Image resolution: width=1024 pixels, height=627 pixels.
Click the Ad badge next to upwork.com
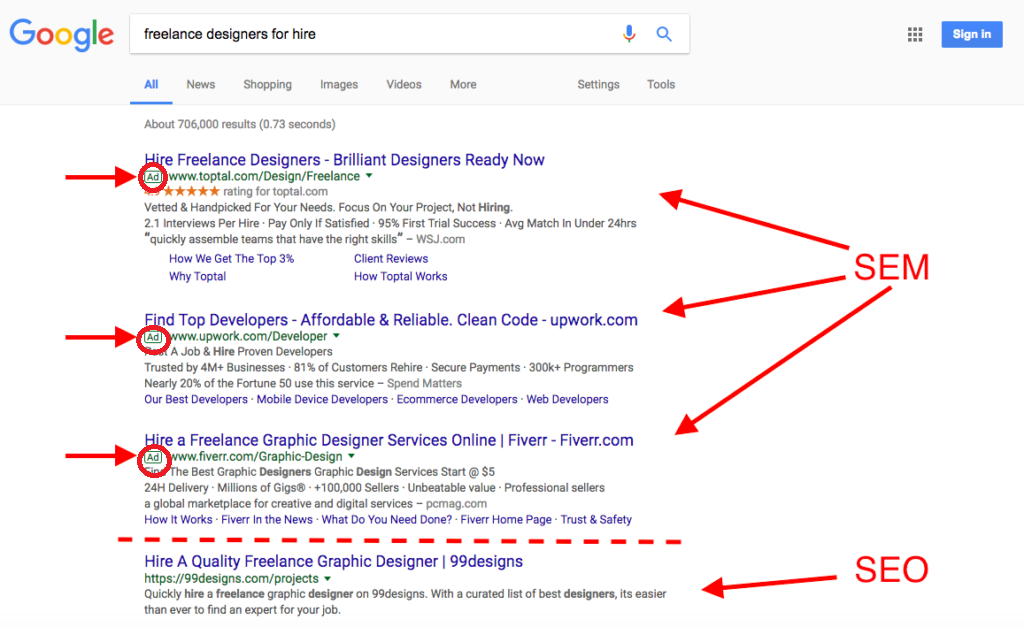tap(153, 337)
